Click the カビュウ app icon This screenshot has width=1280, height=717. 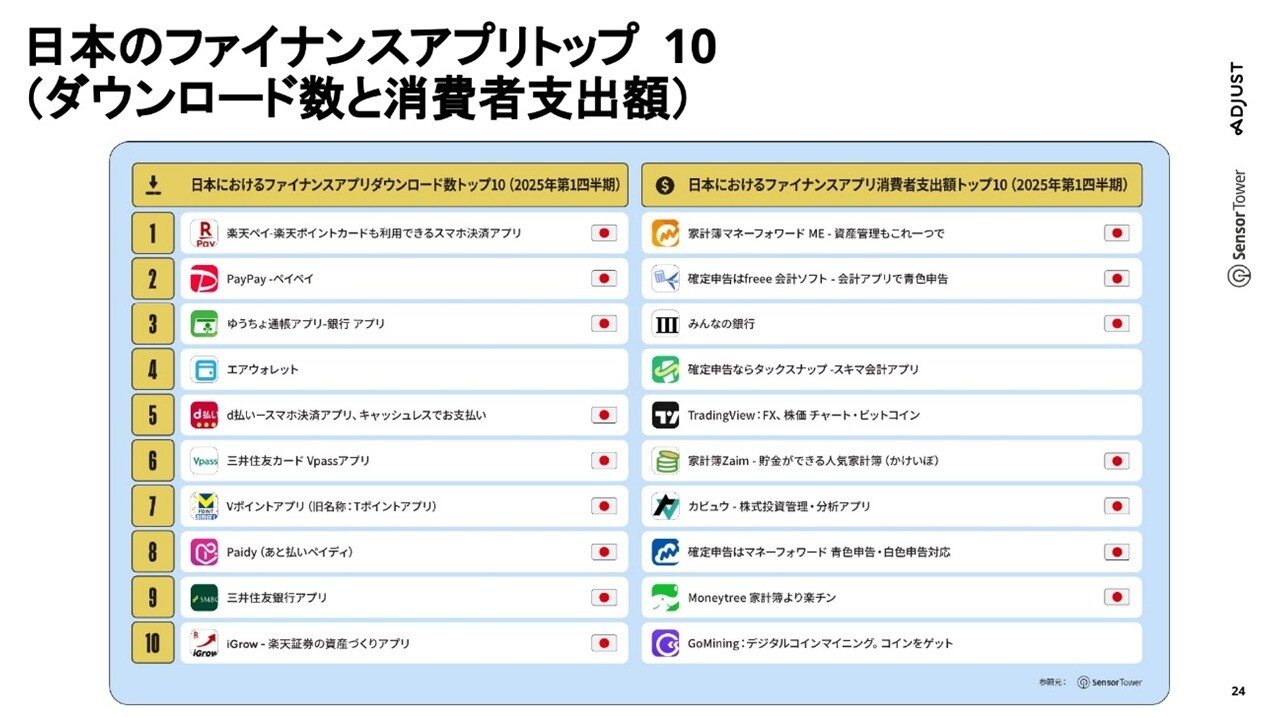[666, 507]
